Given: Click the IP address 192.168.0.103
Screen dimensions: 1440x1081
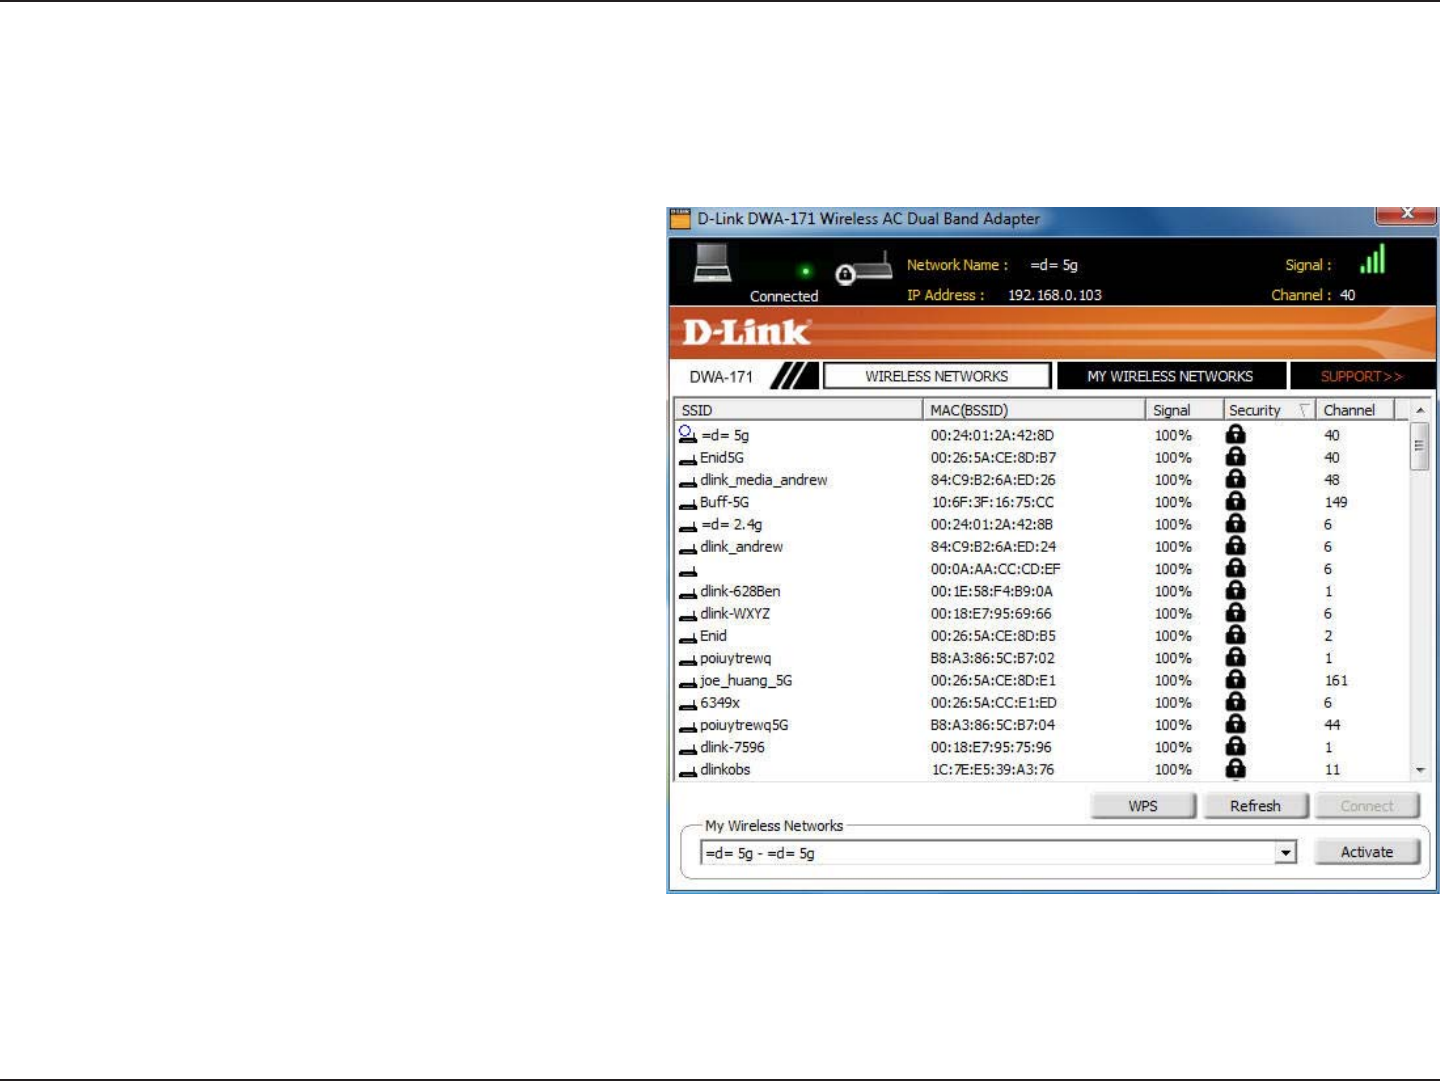Looking at the screenshot, I should [1055, 295].
